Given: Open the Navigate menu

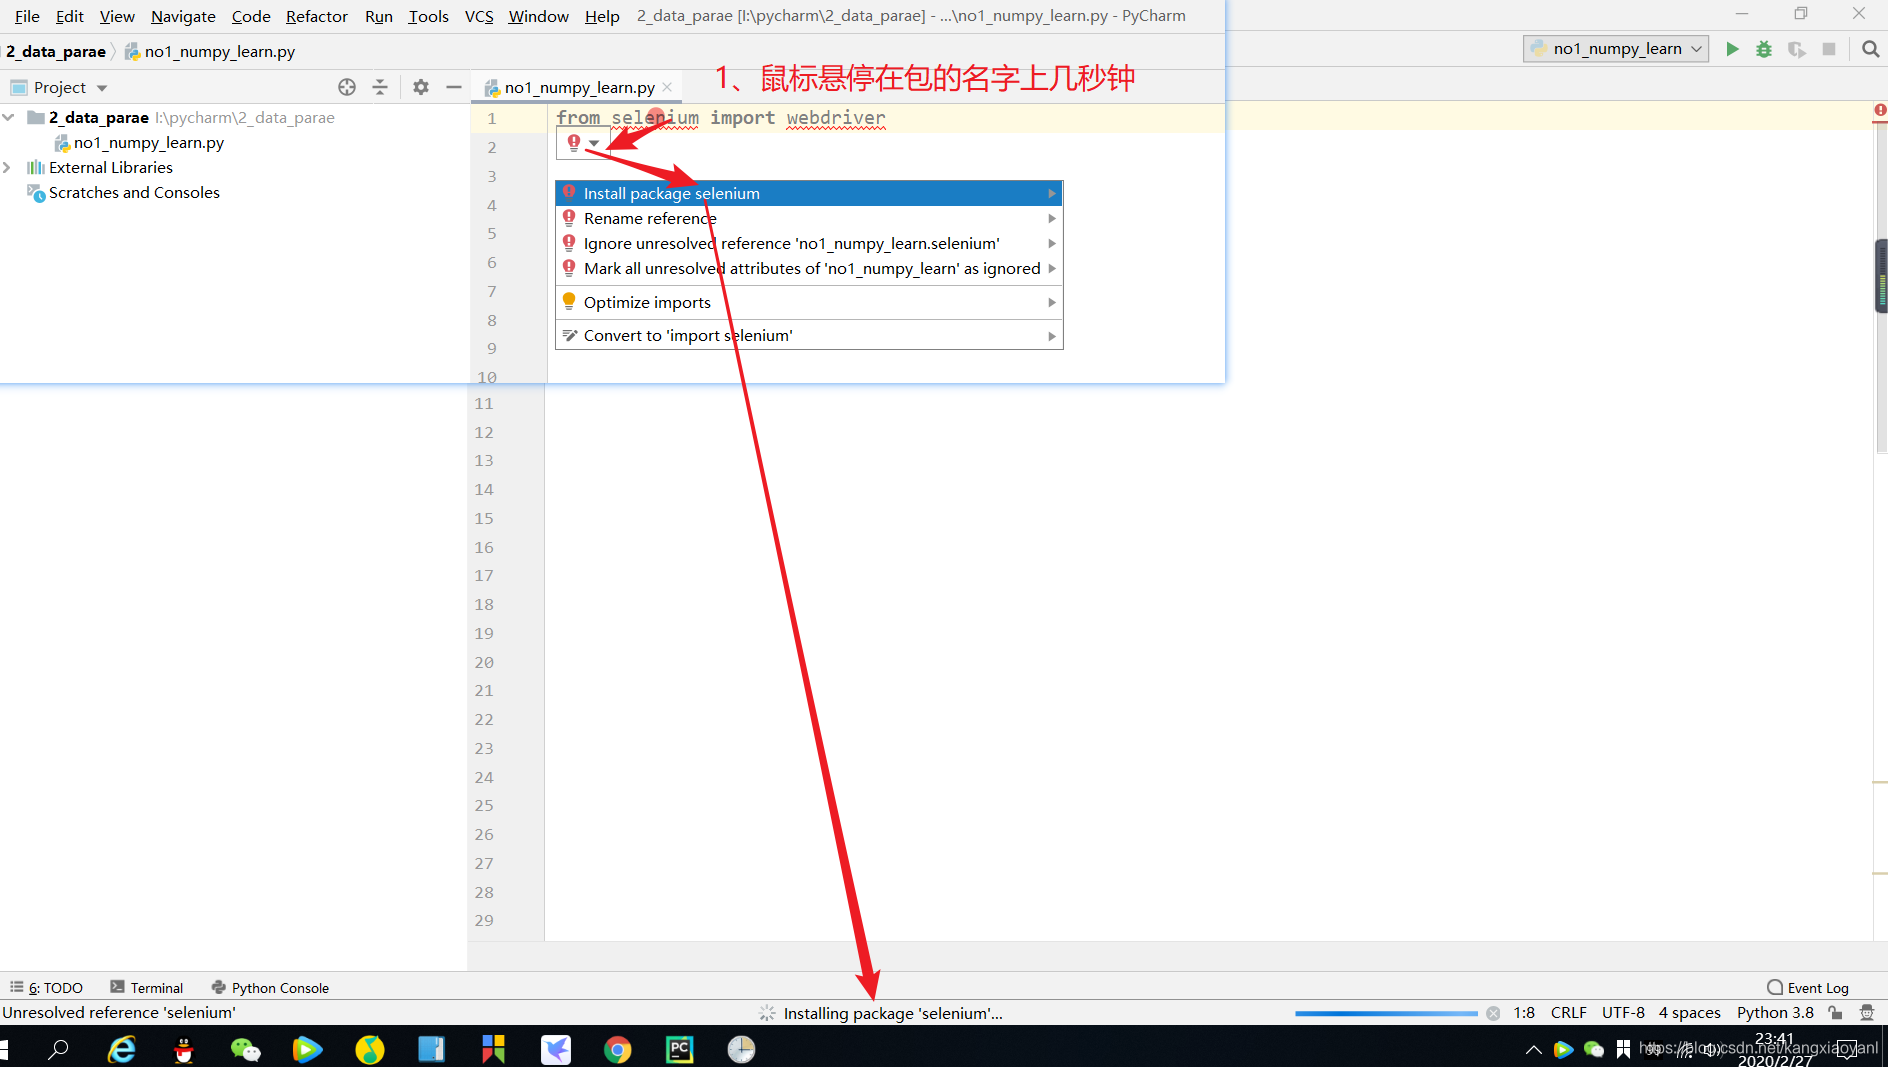Looking at the screenshot, I should click(183, 16).
